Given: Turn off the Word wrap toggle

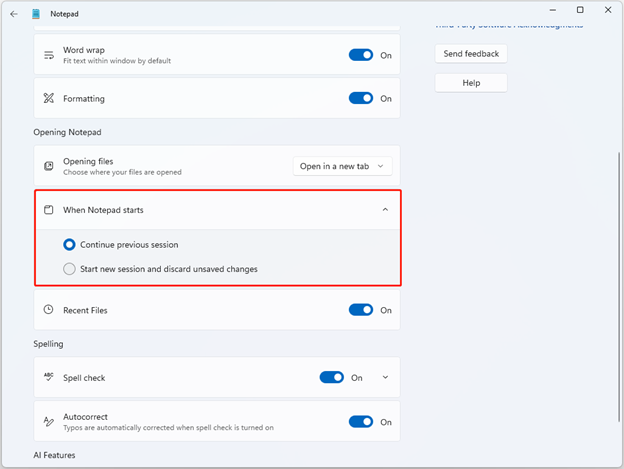Looking at the screenshot, I should pyautogui.click(x=361, y=55).
